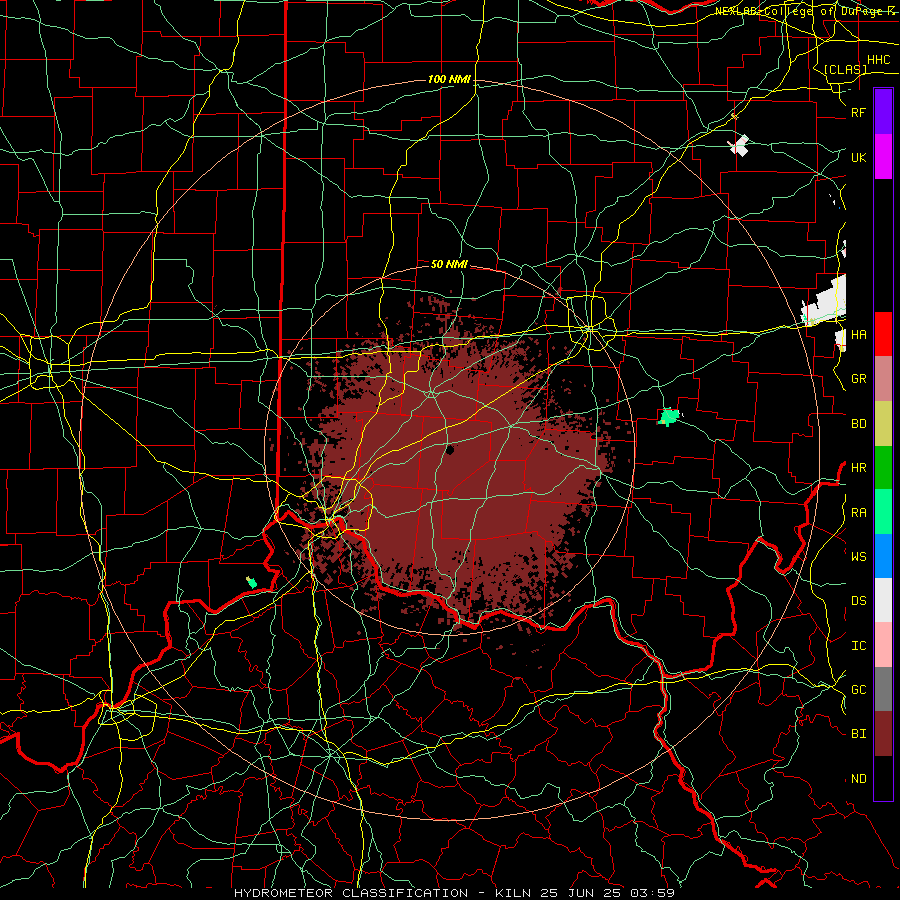Screen dimensions: 900x900
Task: Click the HR legend label
Action: [858, 468]
